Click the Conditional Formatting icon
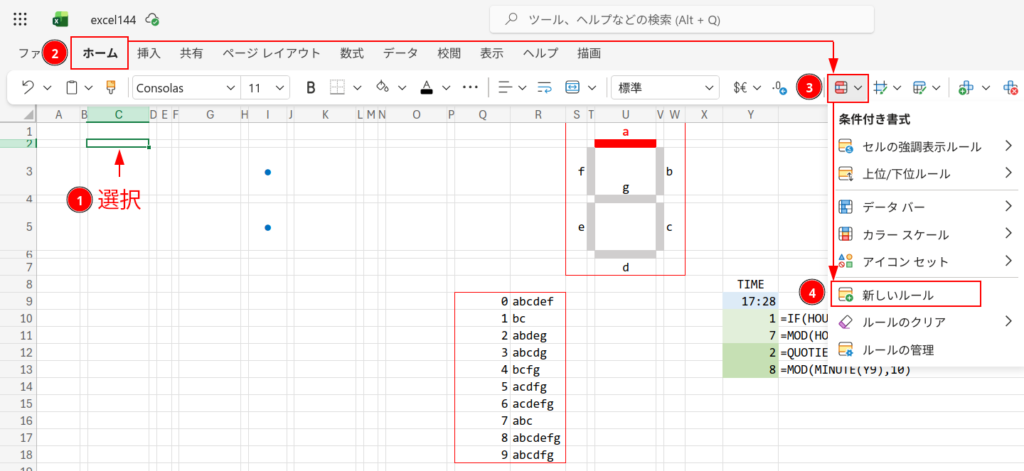This screenshot has height=471, width=1024. pos(840,88)
